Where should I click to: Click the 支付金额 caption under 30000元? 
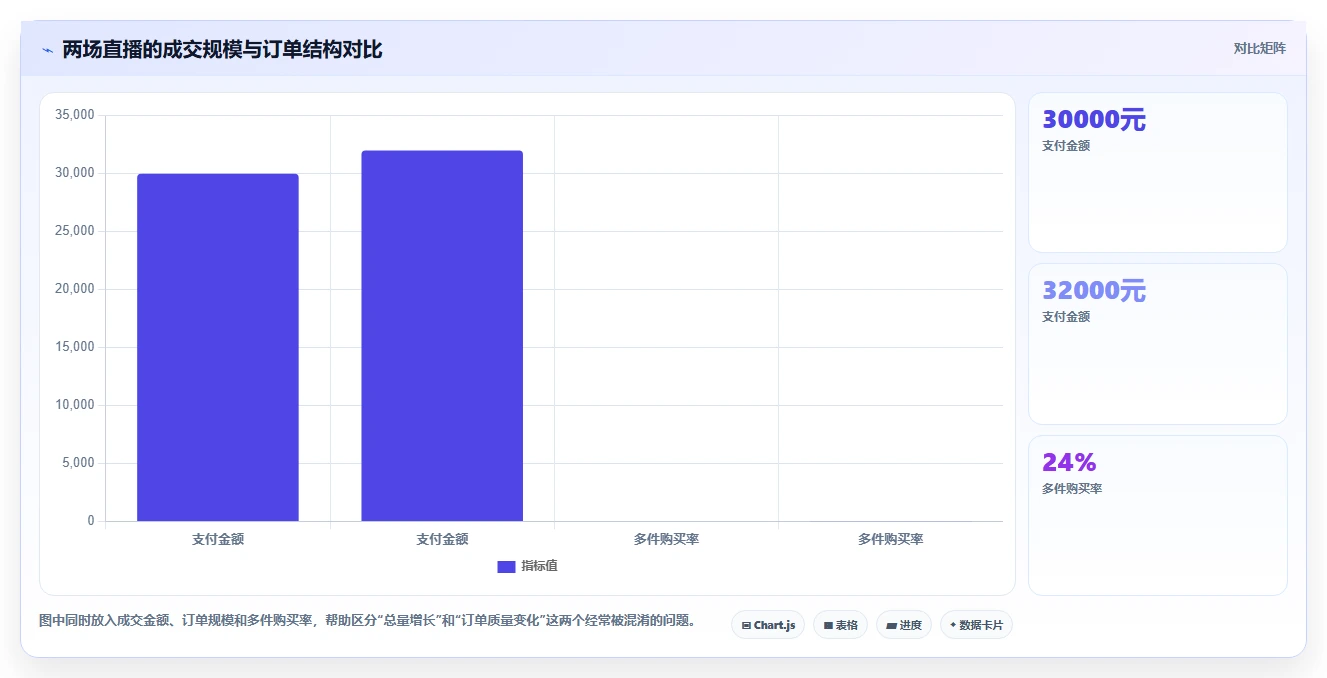pyautogui.click(x=1066, y=146)
